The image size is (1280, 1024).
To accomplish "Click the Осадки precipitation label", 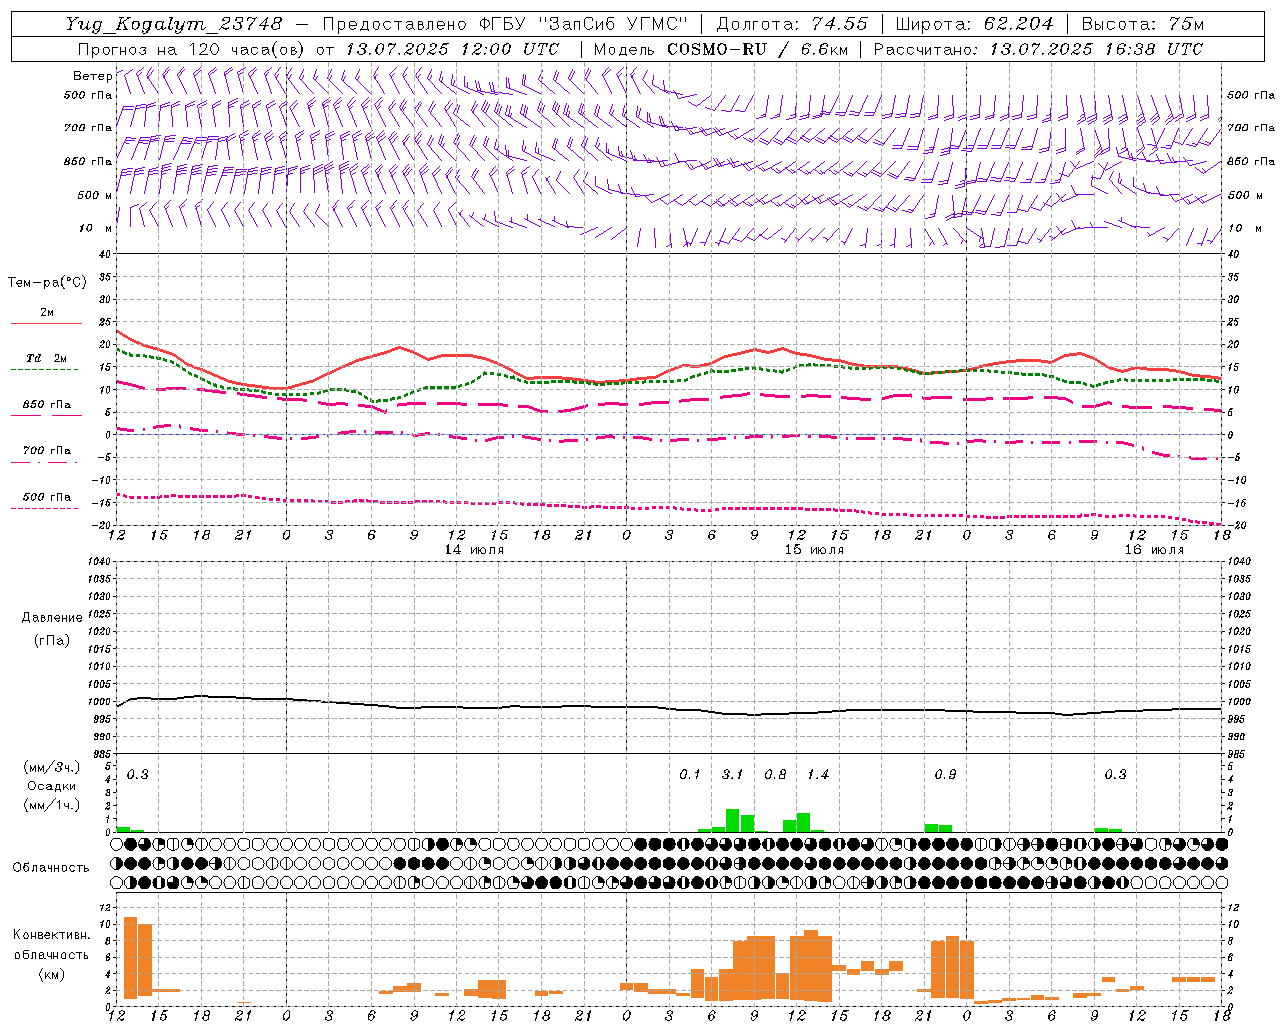I will [52, 786].
